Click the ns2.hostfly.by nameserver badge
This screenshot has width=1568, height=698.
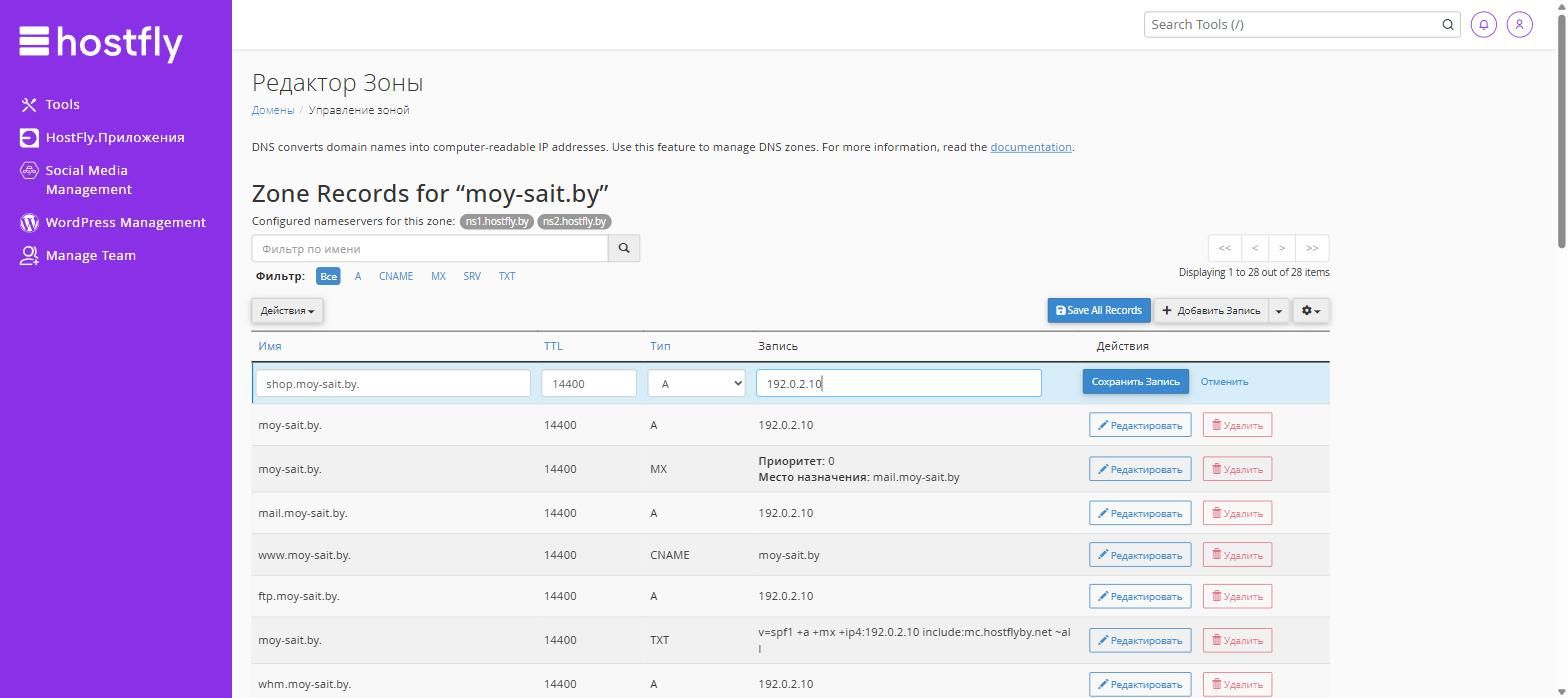coord(574,221)
